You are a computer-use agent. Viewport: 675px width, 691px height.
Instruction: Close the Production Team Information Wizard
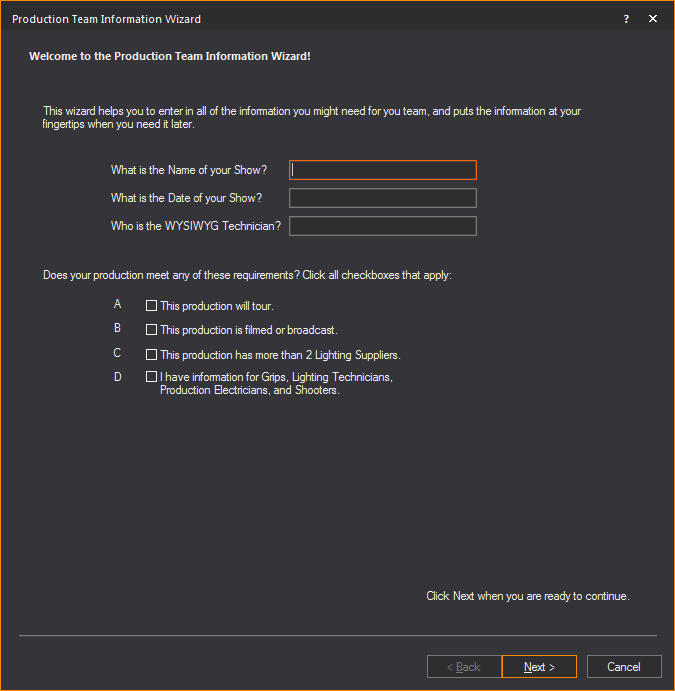[x=653, y=19]
